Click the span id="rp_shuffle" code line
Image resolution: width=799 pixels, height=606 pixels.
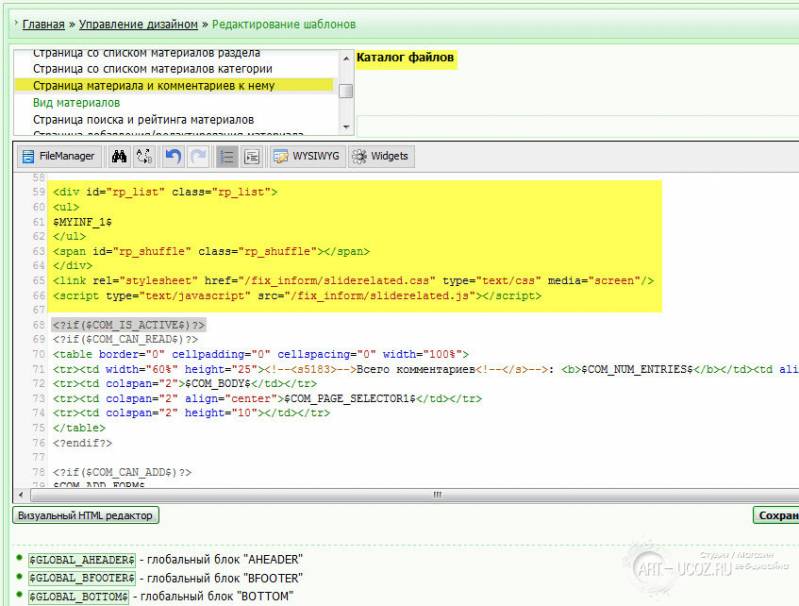click(211, 251)
